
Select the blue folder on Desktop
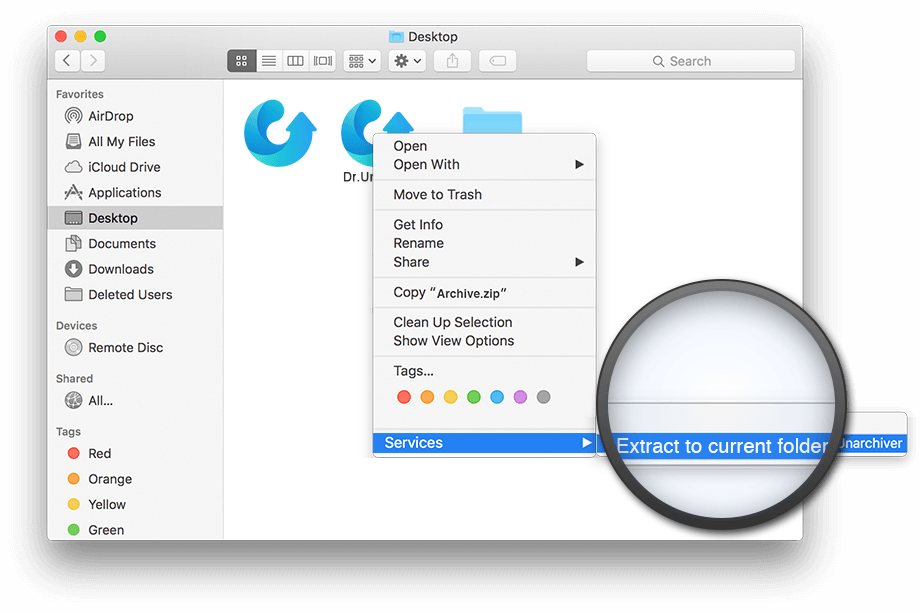coord(492,120)
